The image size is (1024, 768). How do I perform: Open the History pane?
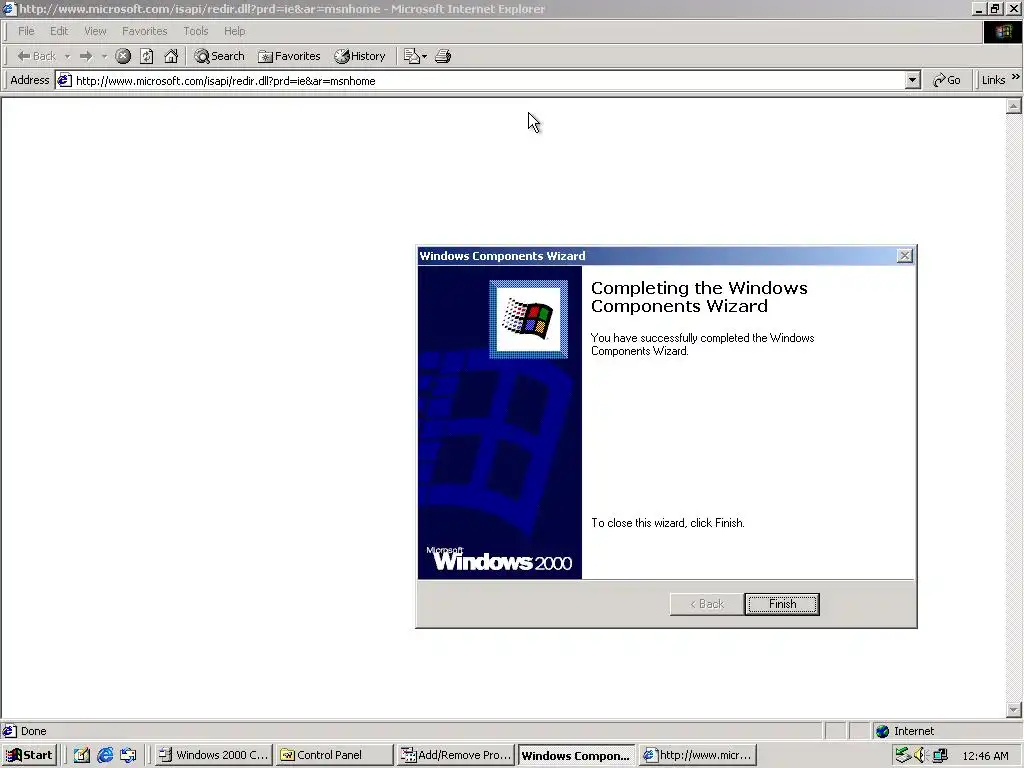(x=360, y=56)
